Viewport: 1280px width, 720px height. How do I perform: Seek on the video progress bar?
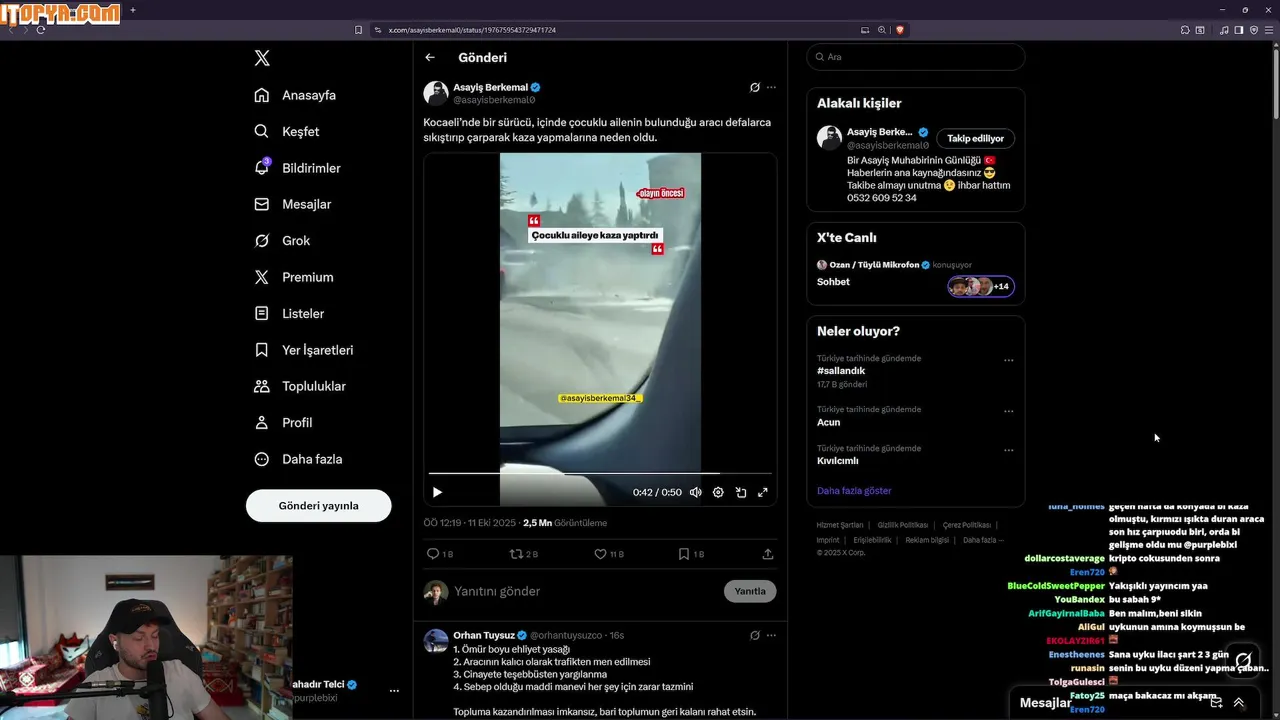pos(600,473)
